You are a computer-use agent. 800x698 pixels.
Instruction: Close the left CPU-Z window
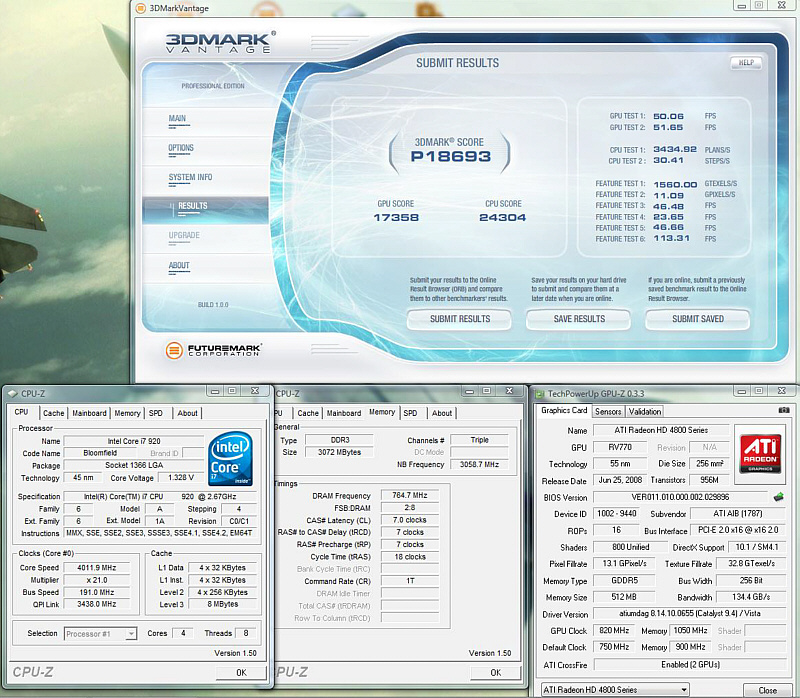255,391
